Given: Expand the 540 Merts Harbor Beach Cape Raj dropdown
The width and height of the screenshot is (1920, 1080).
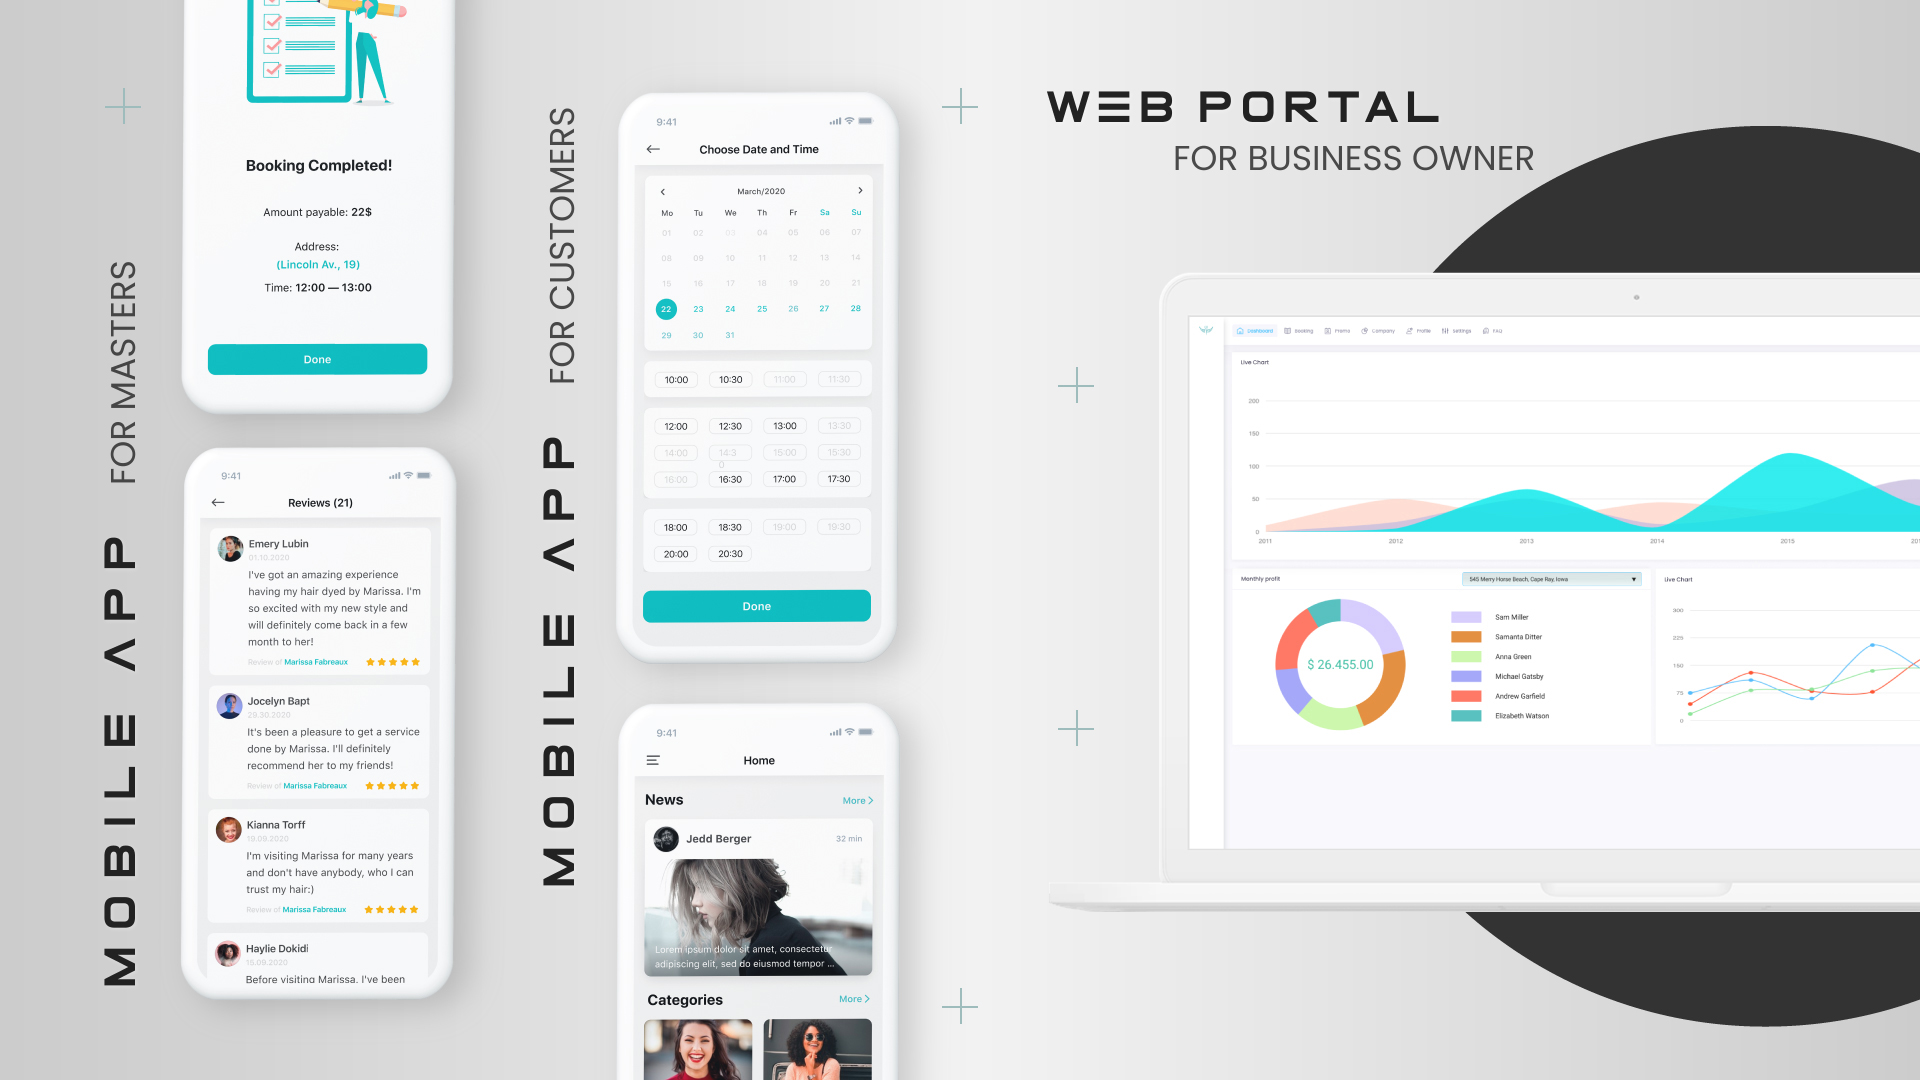Looking at the screenshot, I should 1633,580.
